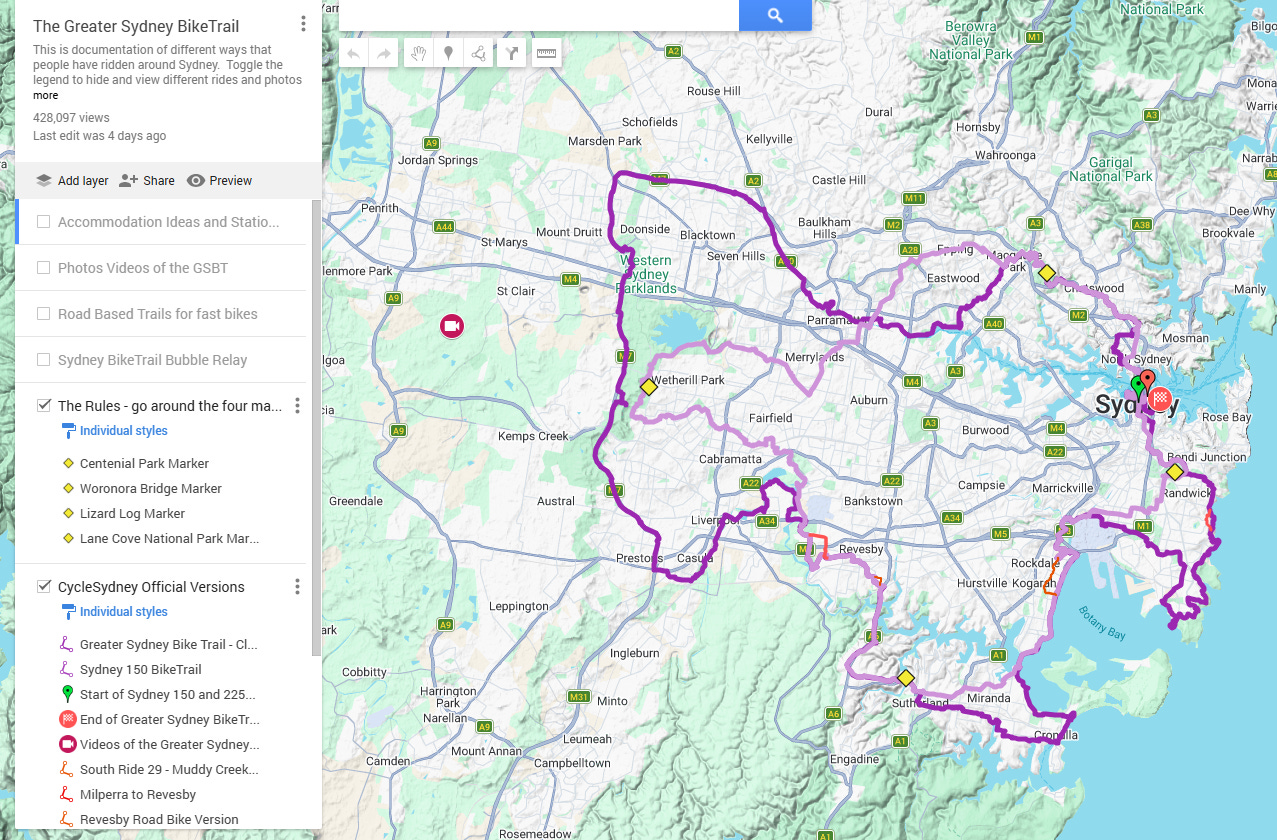Select the Draw a line tool

479,53
